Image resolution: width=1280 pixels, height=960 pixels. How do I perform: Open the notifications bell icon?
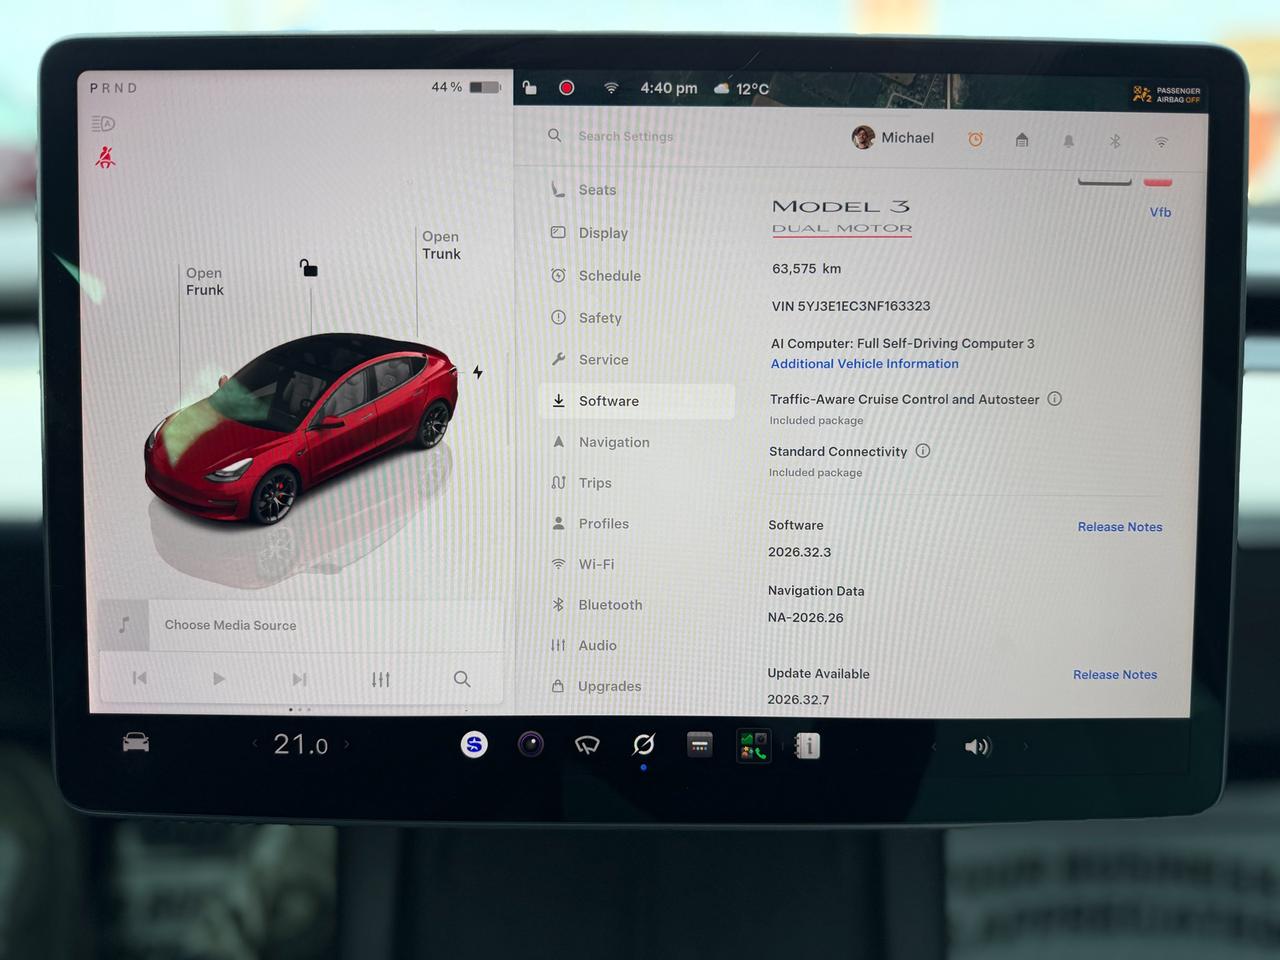(1069, 141)
